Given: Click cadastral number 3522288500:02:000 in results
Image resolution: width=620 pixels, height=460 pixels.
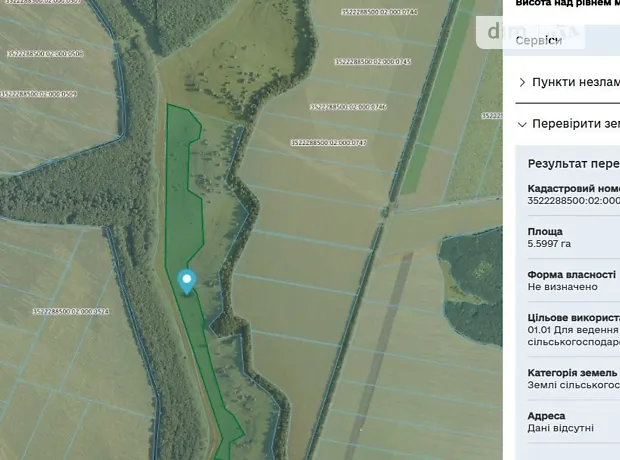Looking at the screenshot, I should 573,200.
